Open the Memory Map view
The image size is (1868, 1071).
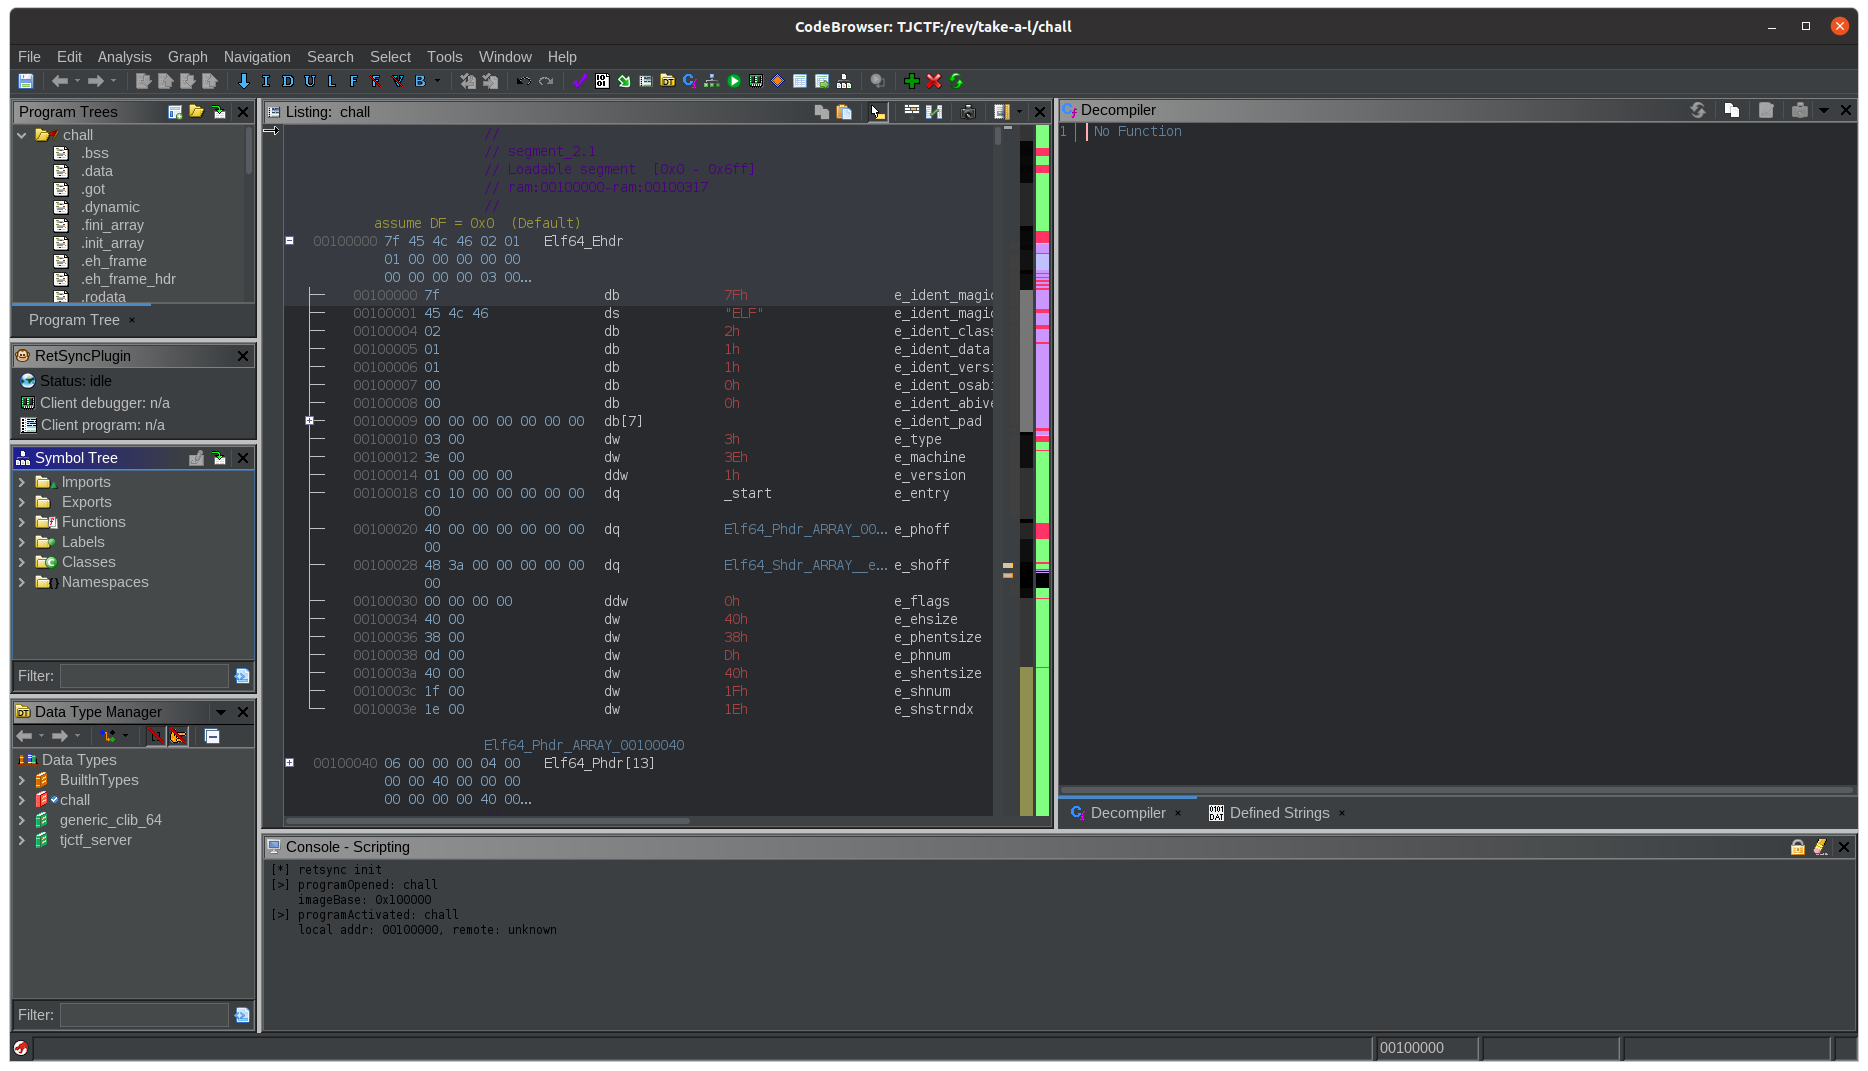756,81
